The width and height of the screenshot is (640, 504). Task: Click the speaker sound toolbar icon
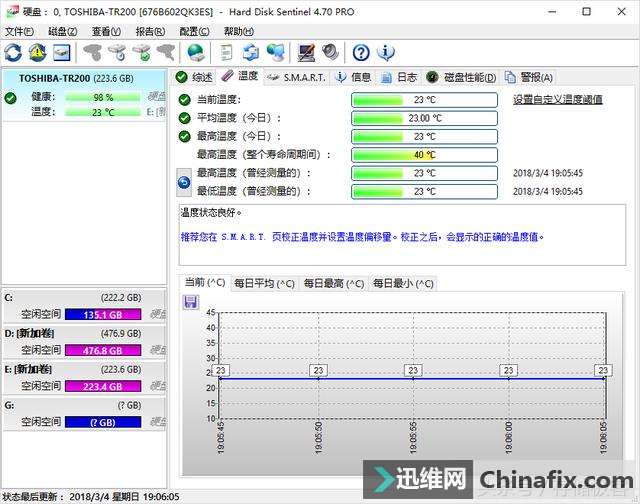pyautogui.click(x=330, y=53)
